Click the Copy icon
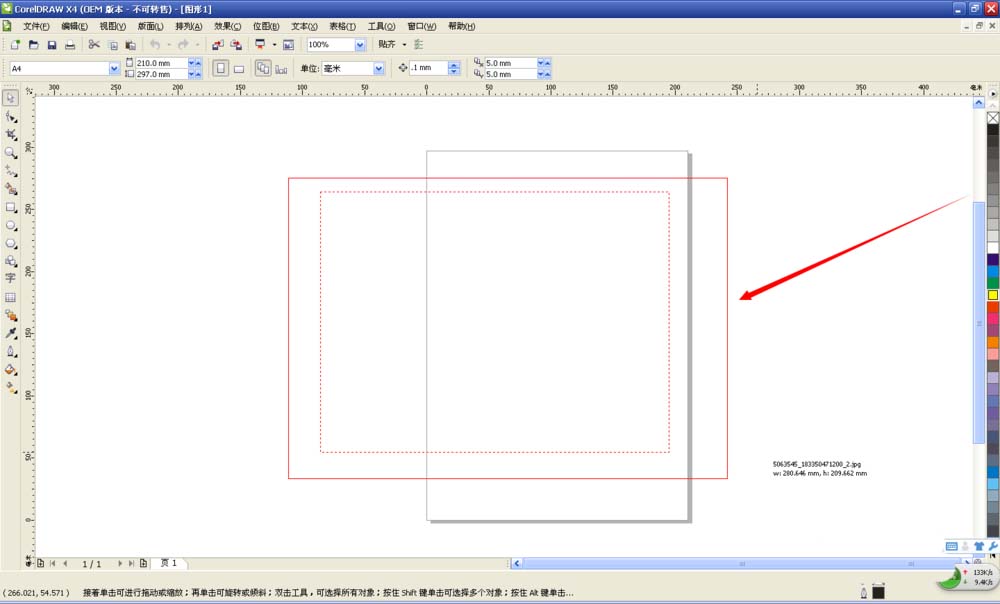 113,45
